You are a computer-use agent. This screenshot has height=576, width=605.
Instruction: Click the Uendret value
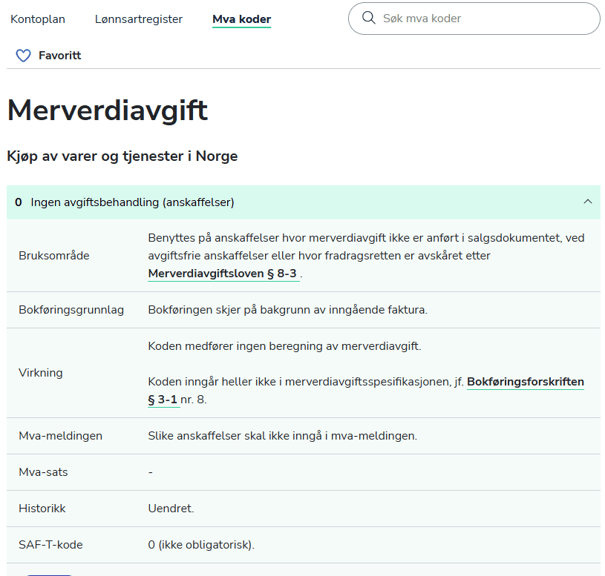tap(171, 508)
